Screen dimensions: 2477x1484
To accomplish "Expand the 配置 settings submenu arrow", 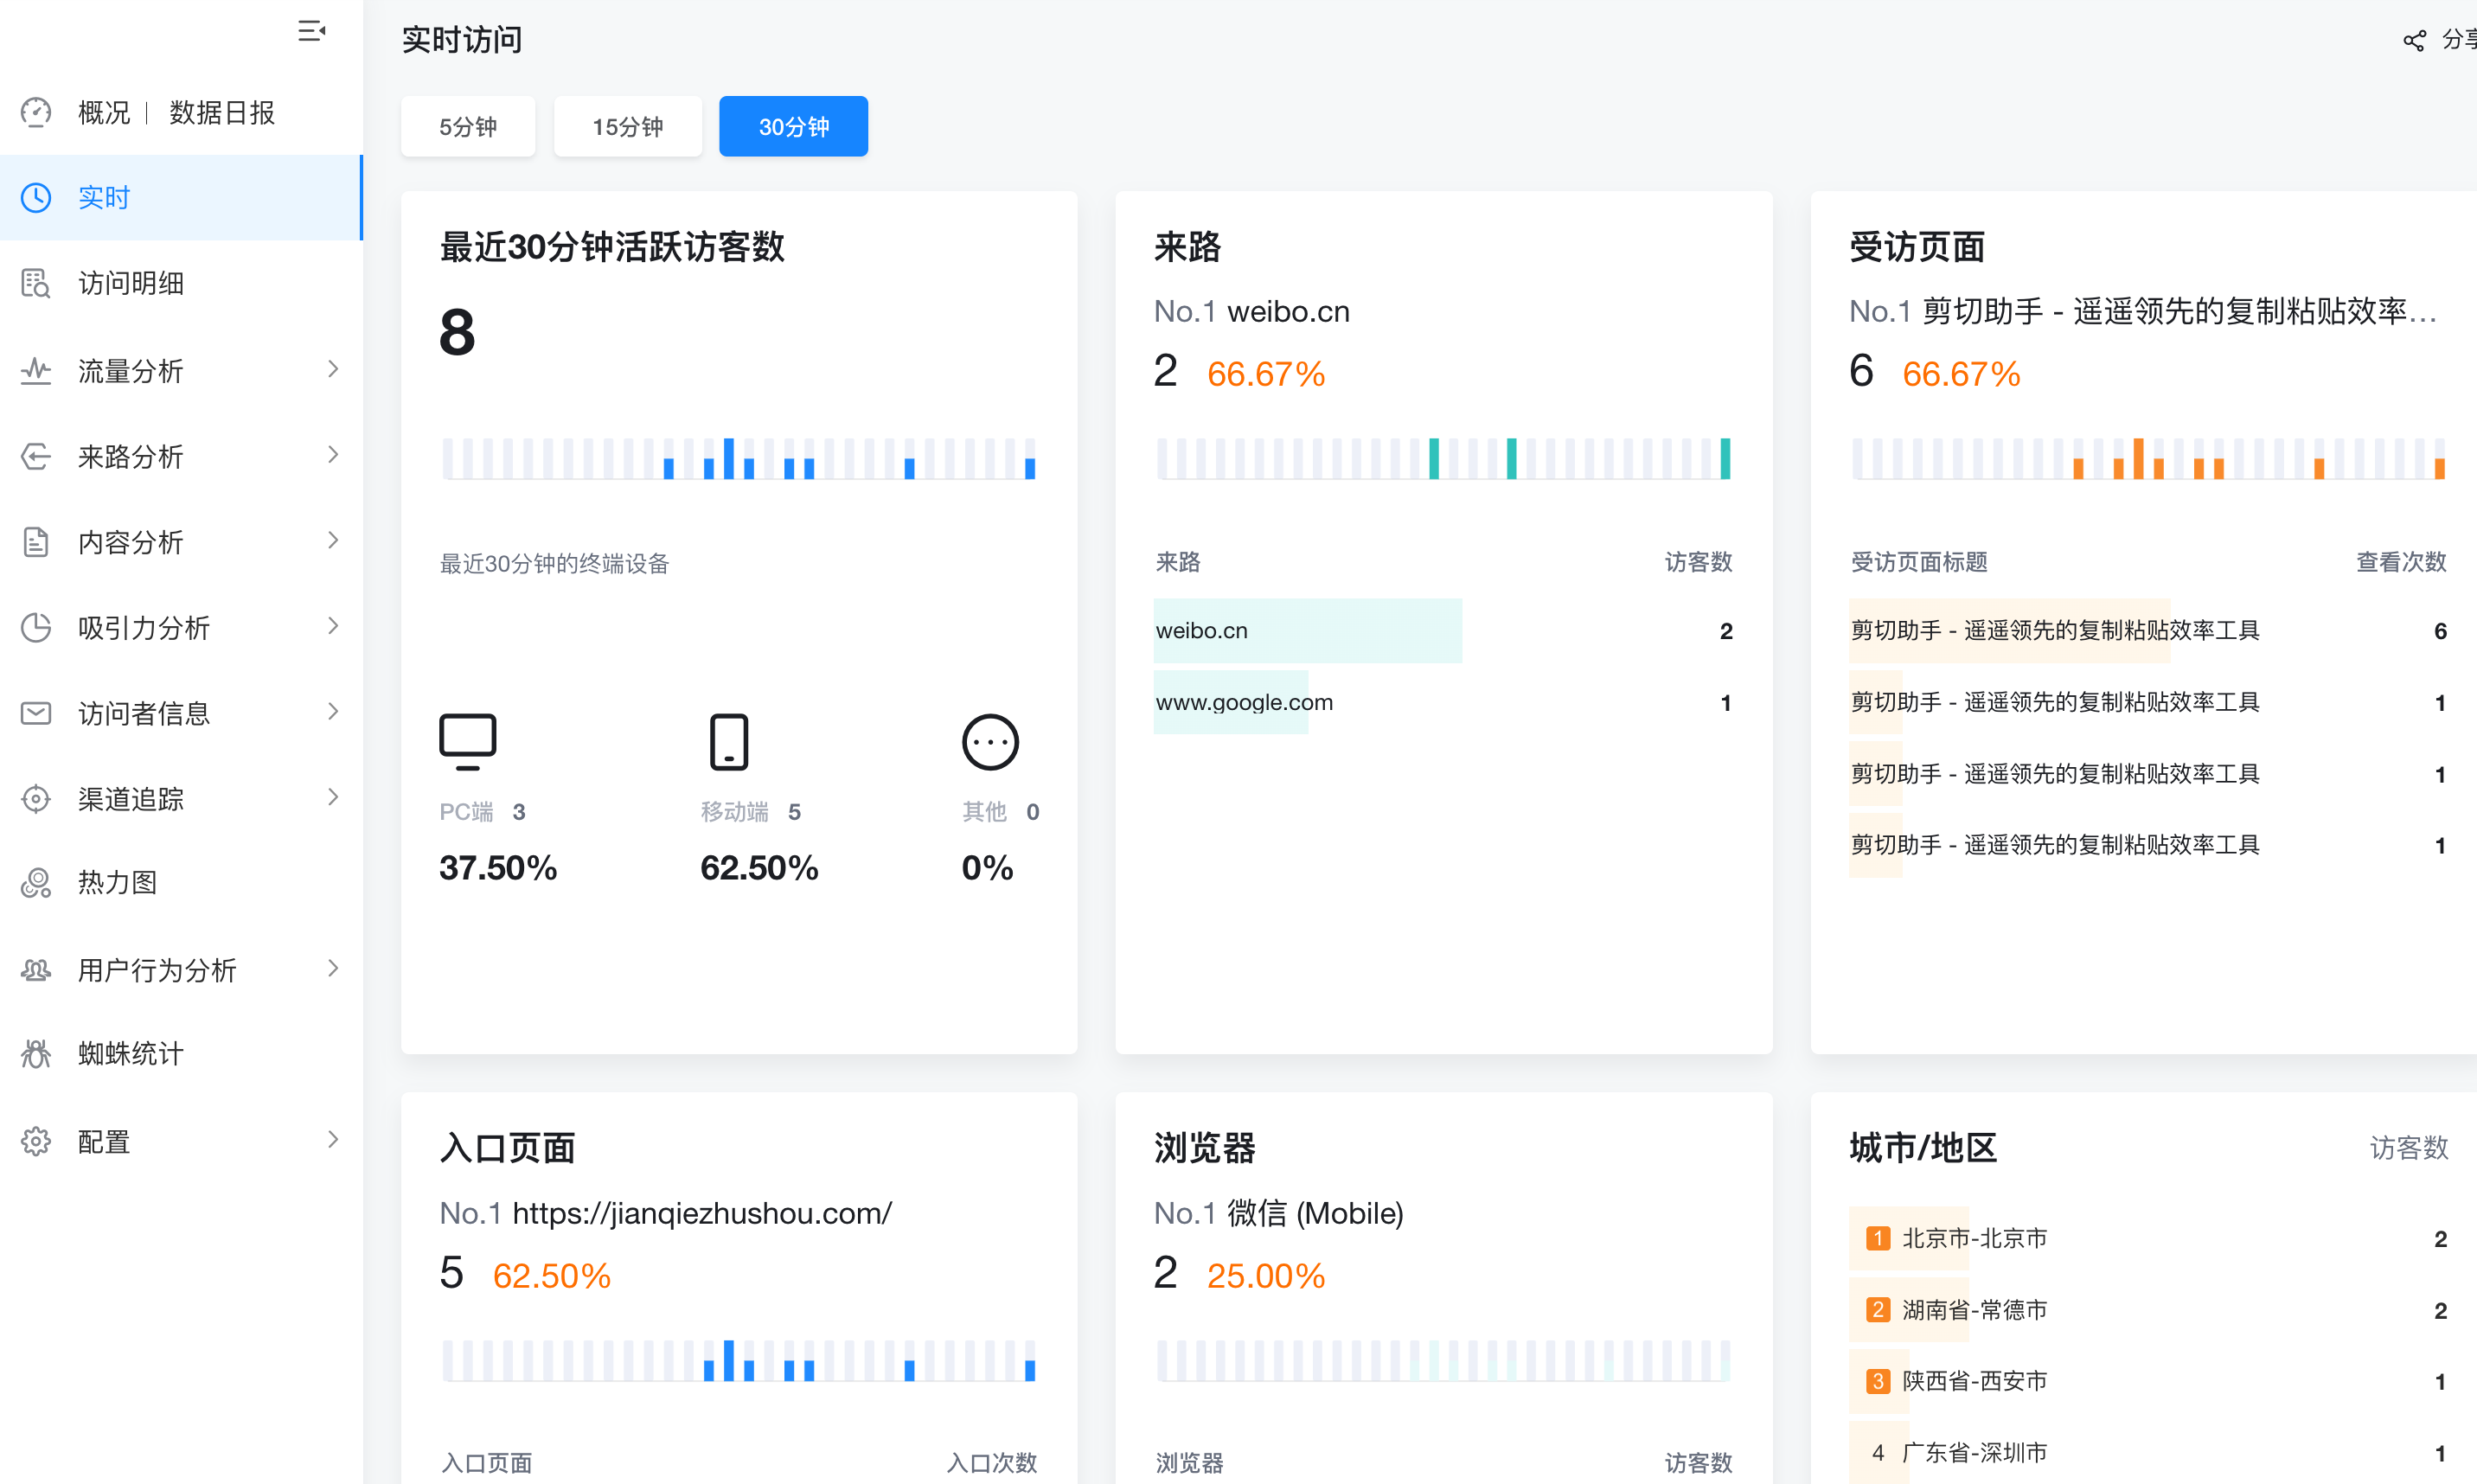I will pyautogui.click(x=333, y=1140).
